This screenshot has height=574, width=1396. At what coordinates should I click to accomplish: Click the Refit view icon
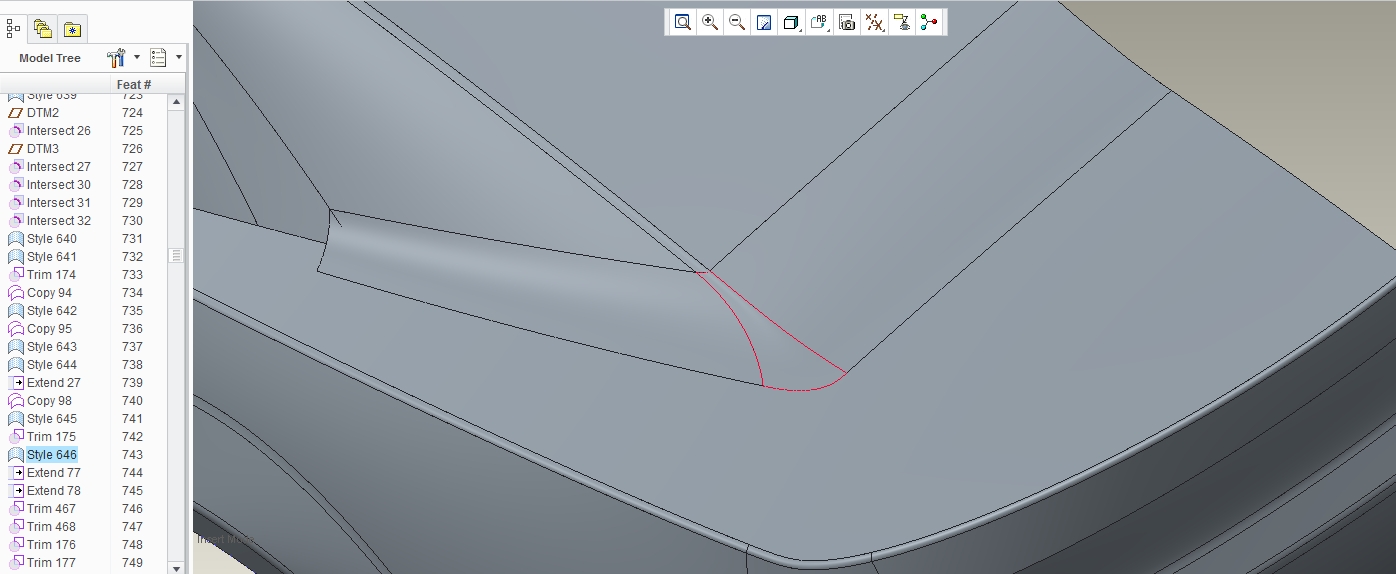[x=683, y=22]
